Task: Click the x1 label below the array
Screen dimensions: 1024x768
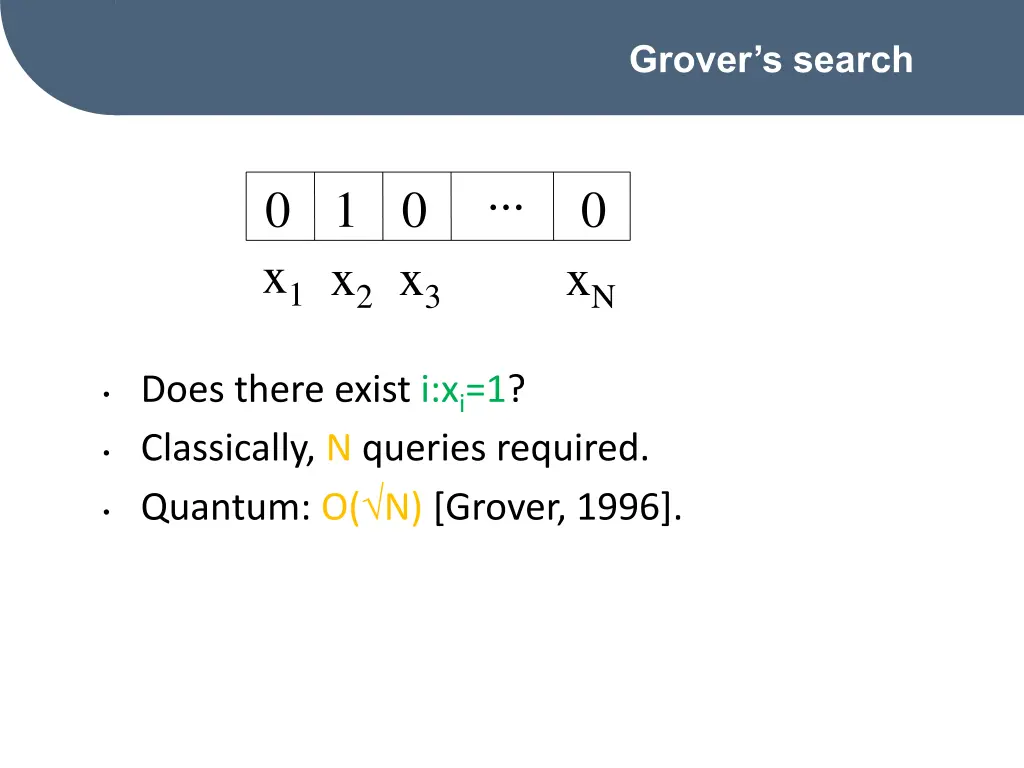Action: click(x=282, y=285)
